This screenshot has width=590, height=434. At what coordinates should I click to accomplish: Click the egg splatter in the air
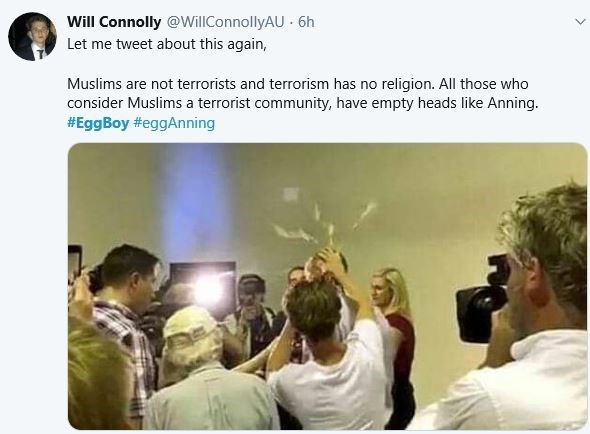click(x=324, y=224)
